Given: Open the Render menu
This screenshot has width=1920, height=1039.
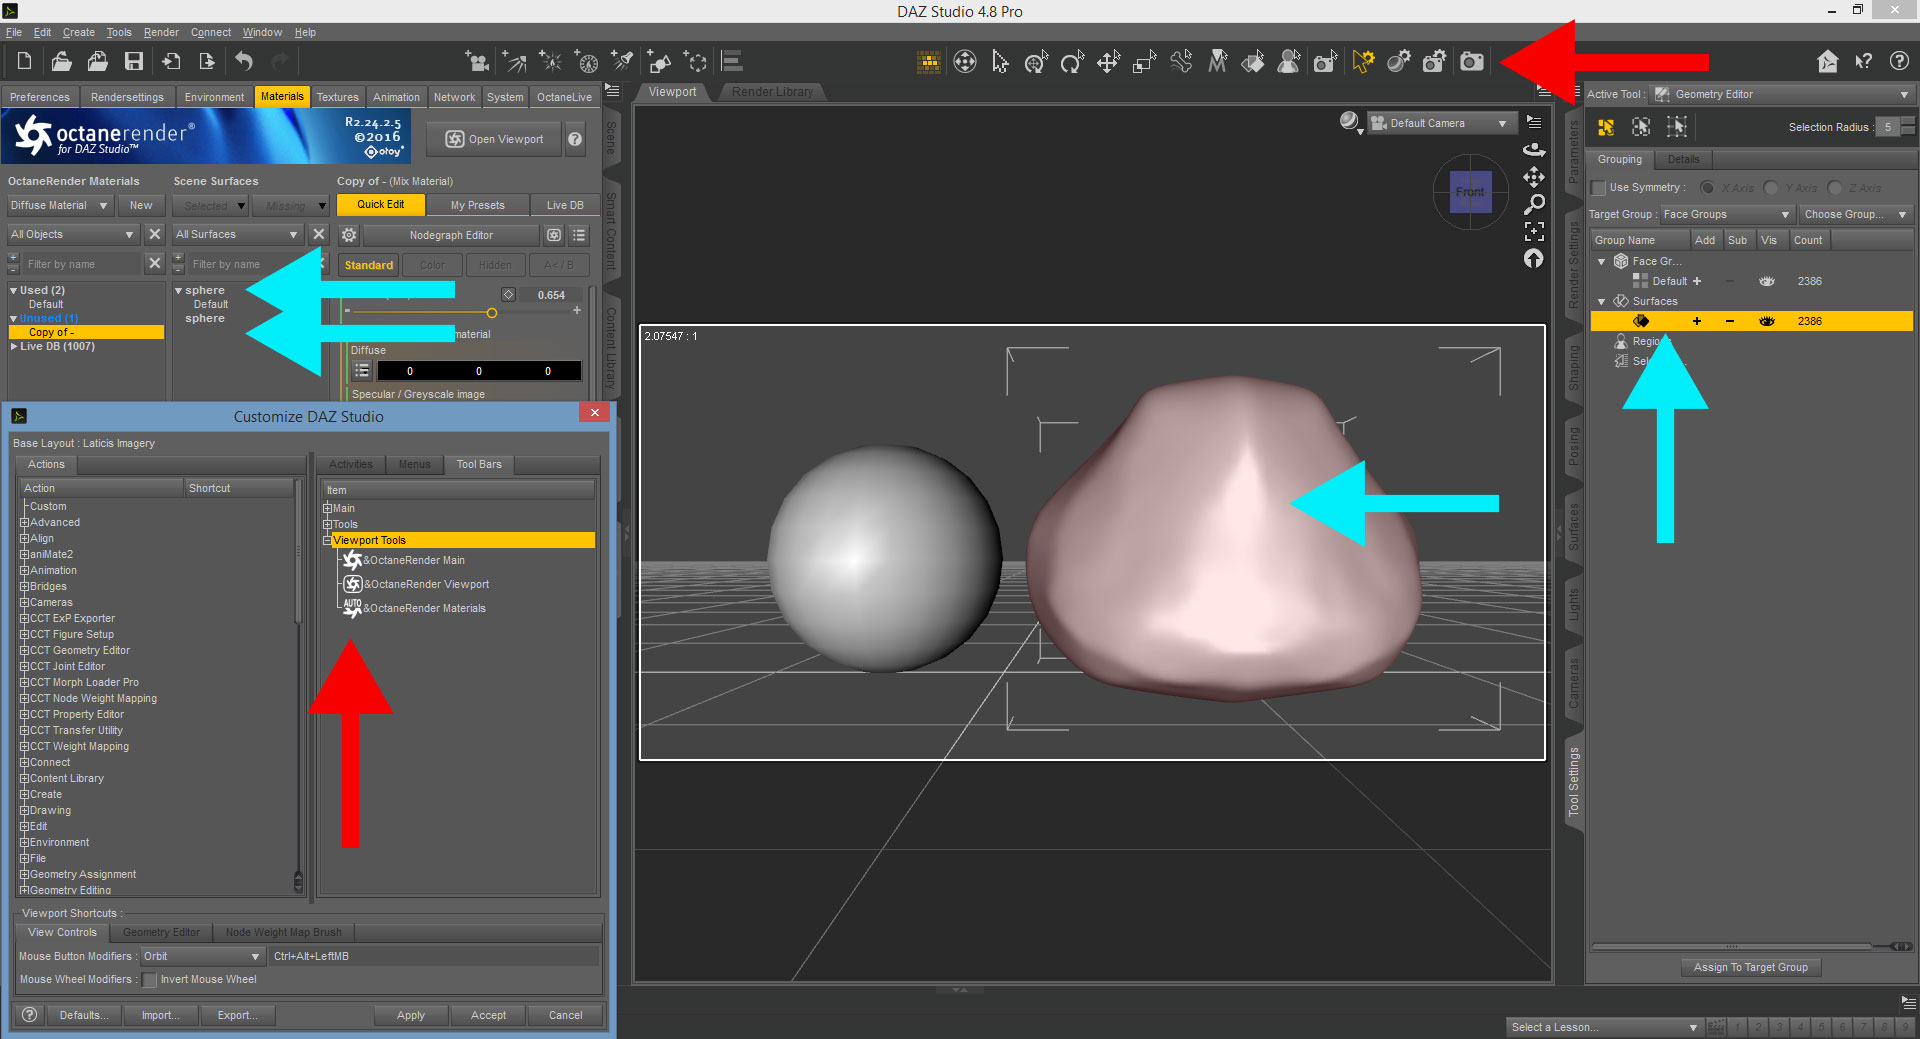Looking at the screenshot, I should 161,32.
